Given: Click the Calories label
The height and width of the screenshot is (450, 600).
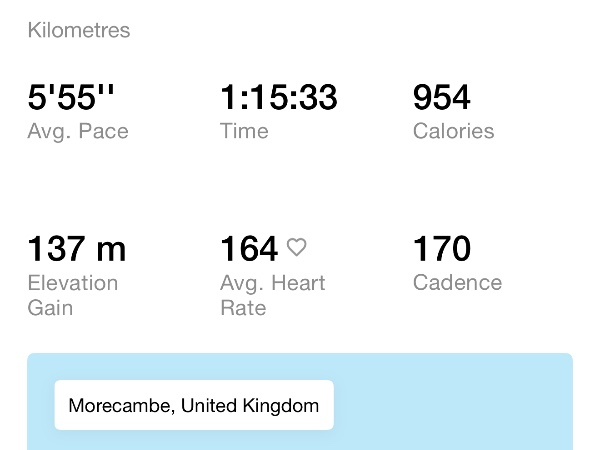Looking at the screenshot, I should click(453, 131).
